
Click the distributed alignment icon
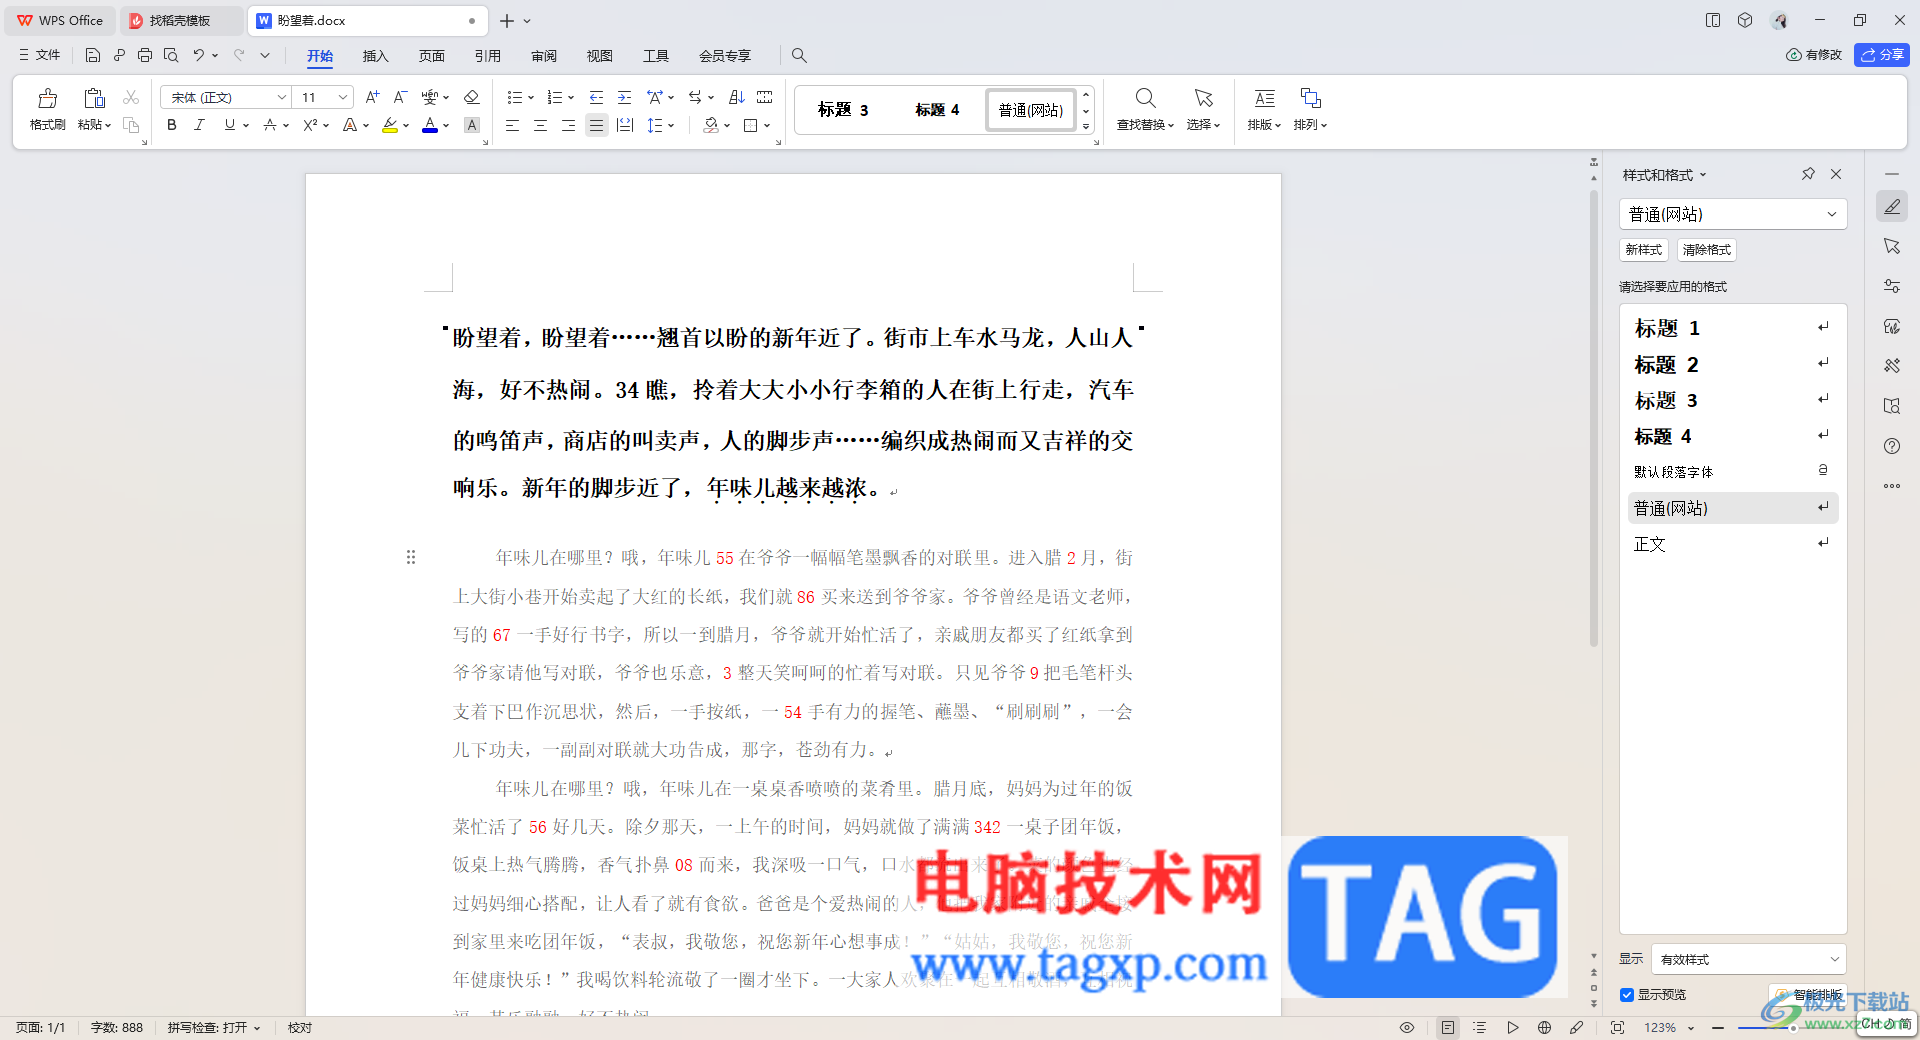click(x=625, y=125)
